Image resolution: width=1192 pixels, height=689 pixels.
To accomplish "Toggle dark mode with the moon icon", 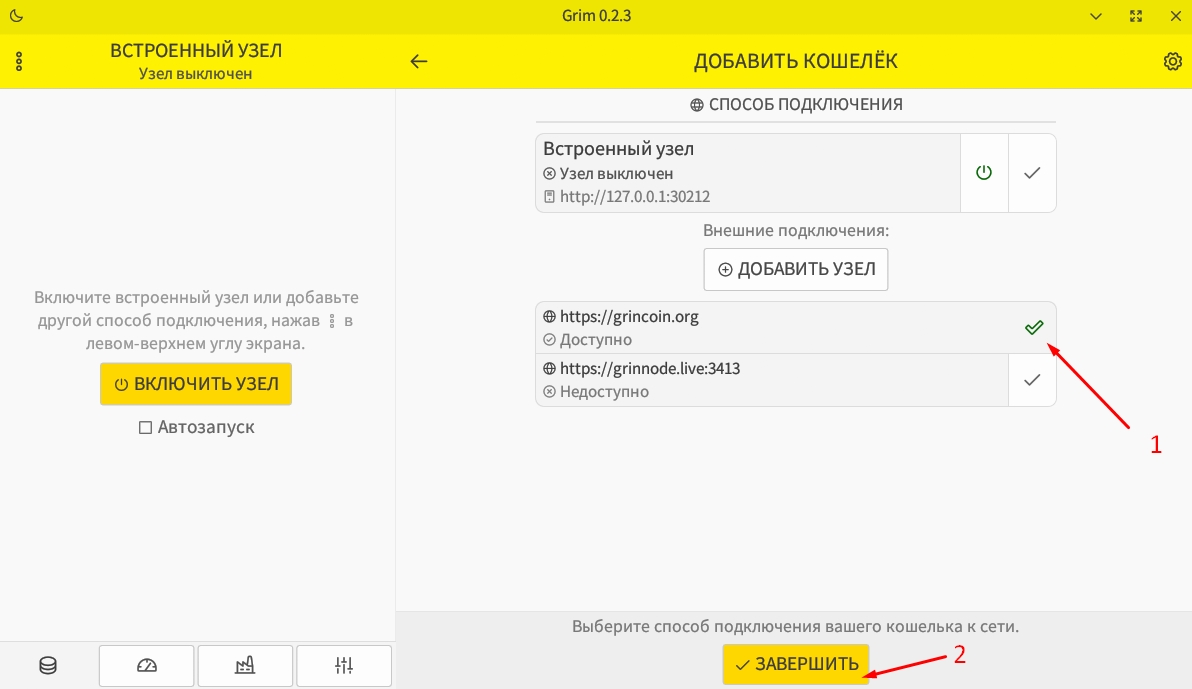I will pos(17,16).
